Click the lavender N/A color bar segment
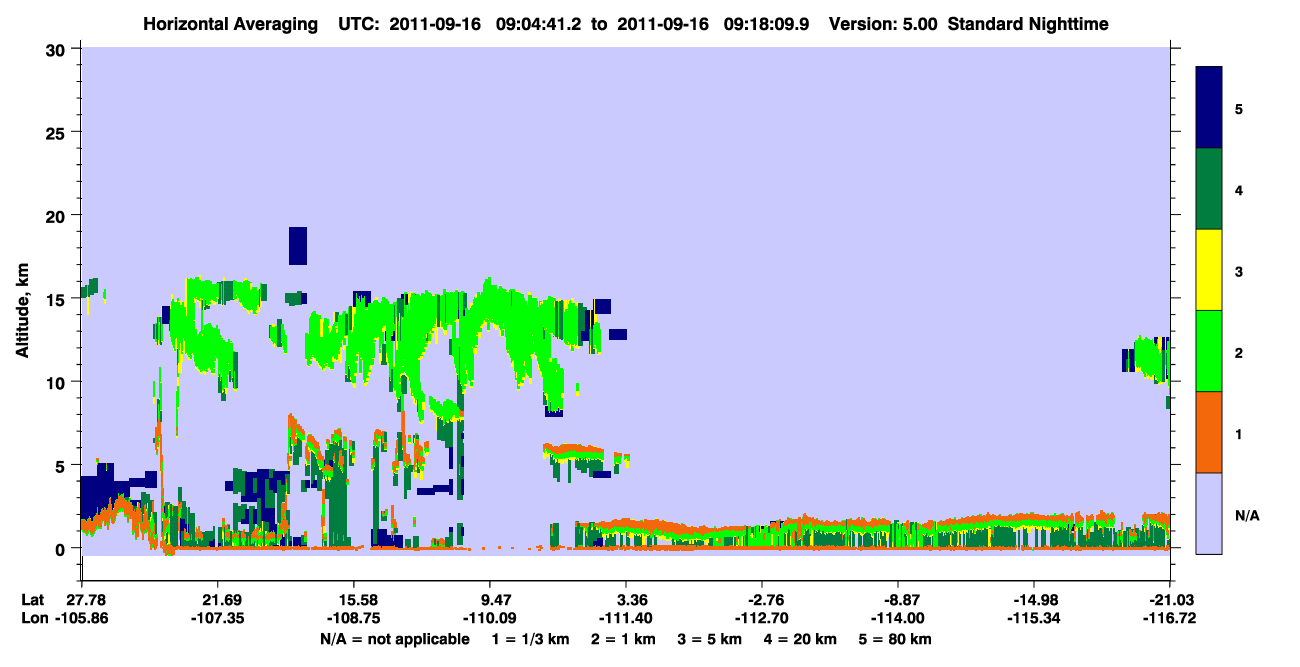The image size is (1300, 667). [x=1209, y=513]
